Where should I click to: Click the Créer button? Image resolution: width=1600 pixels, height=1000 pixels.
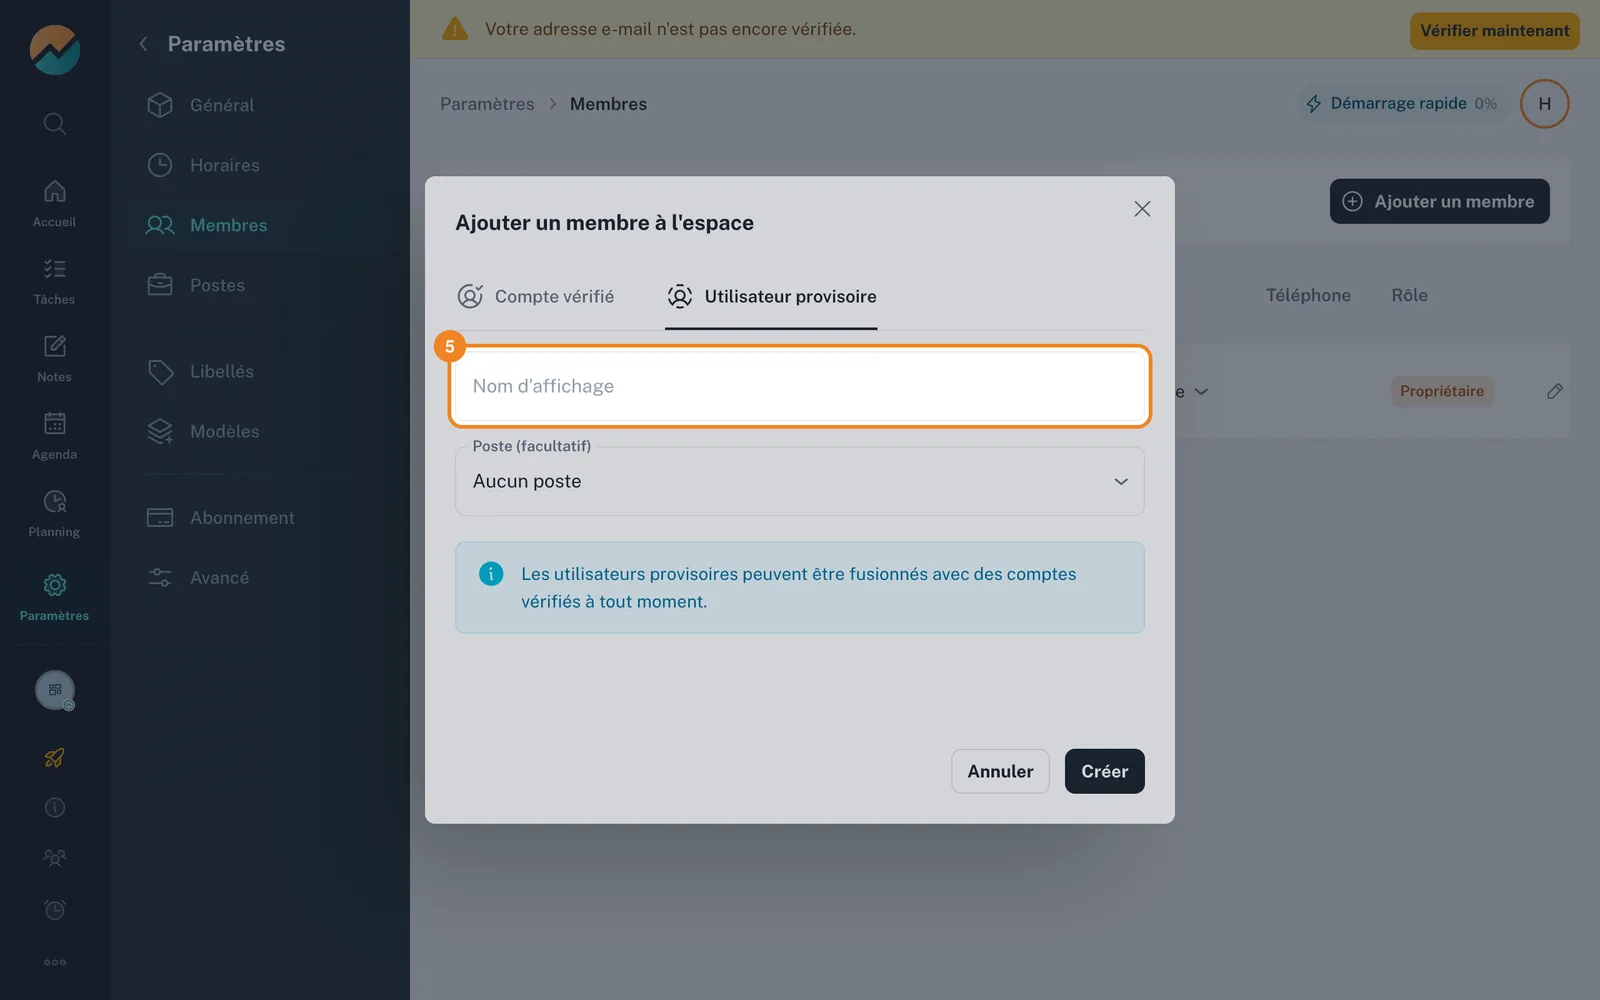[1104, 771]
